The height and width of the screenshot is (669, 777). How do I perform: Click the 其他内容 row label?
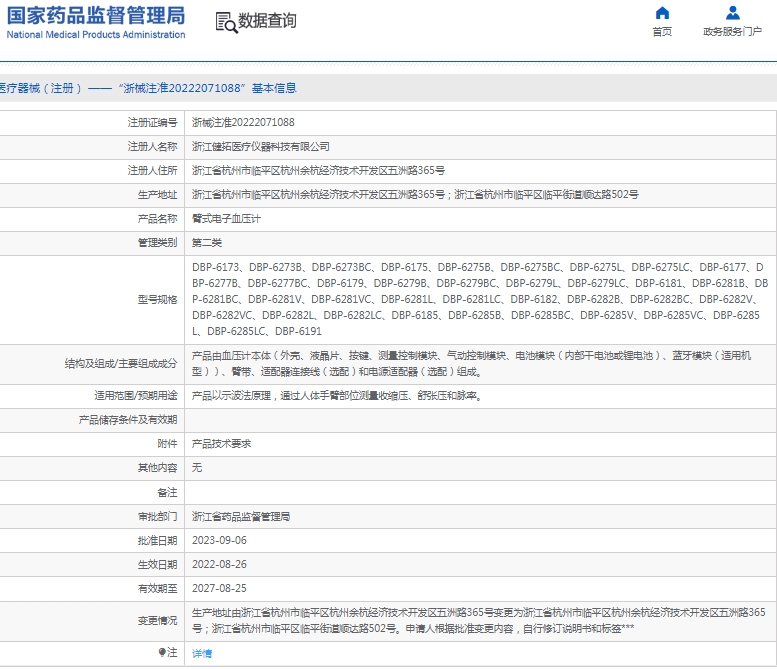pos(157,468)
